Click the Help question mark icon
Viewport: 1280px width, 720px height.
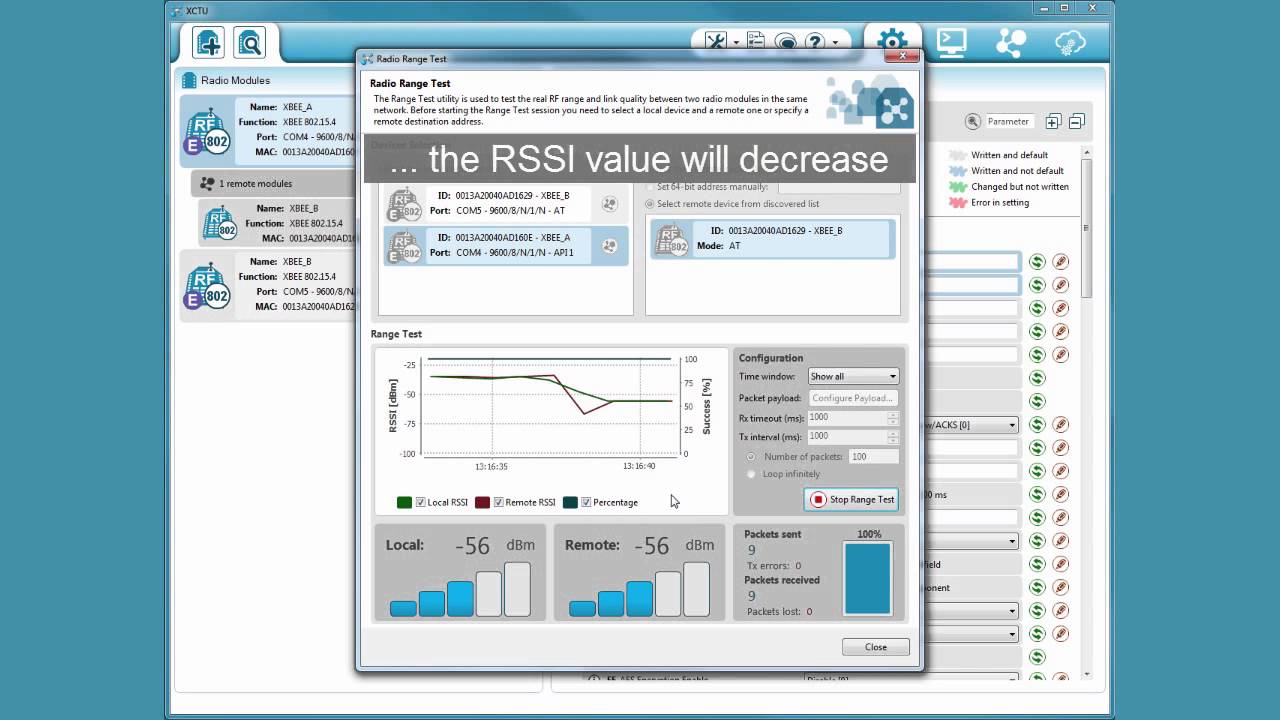pyautogui.click(x=815, y=42)
